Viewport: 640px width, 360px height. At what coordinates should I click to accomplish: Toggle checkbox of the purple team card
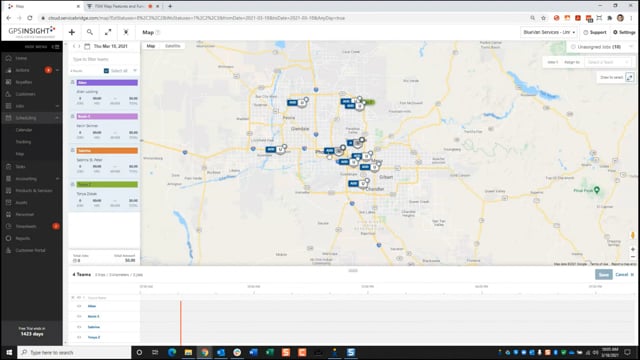tap(73, 82)
